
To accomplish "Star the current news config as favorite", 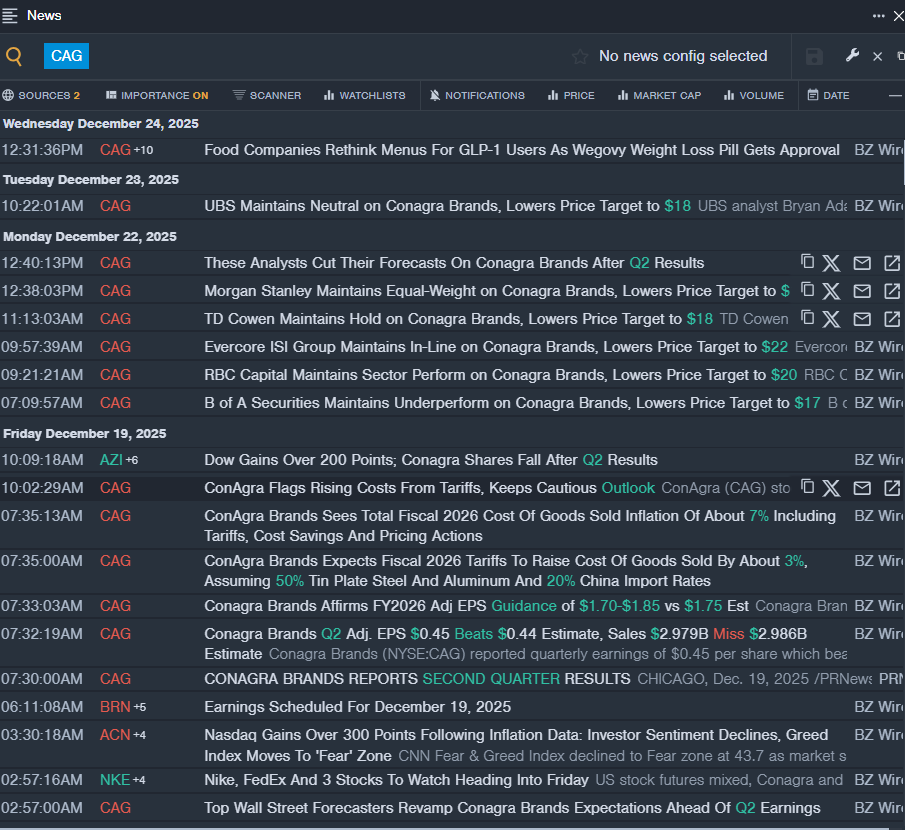I will coord(580,57).
